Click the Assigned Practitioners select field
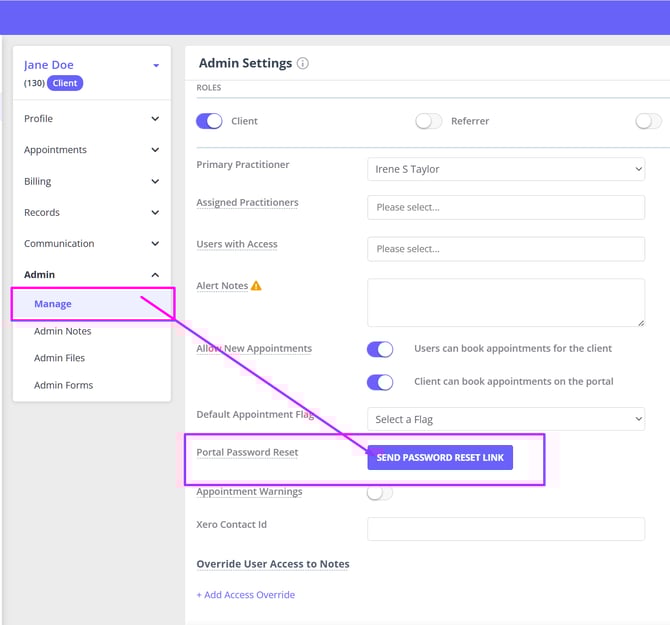This screenshot has width=670, height=625. [x=505, y=207]
